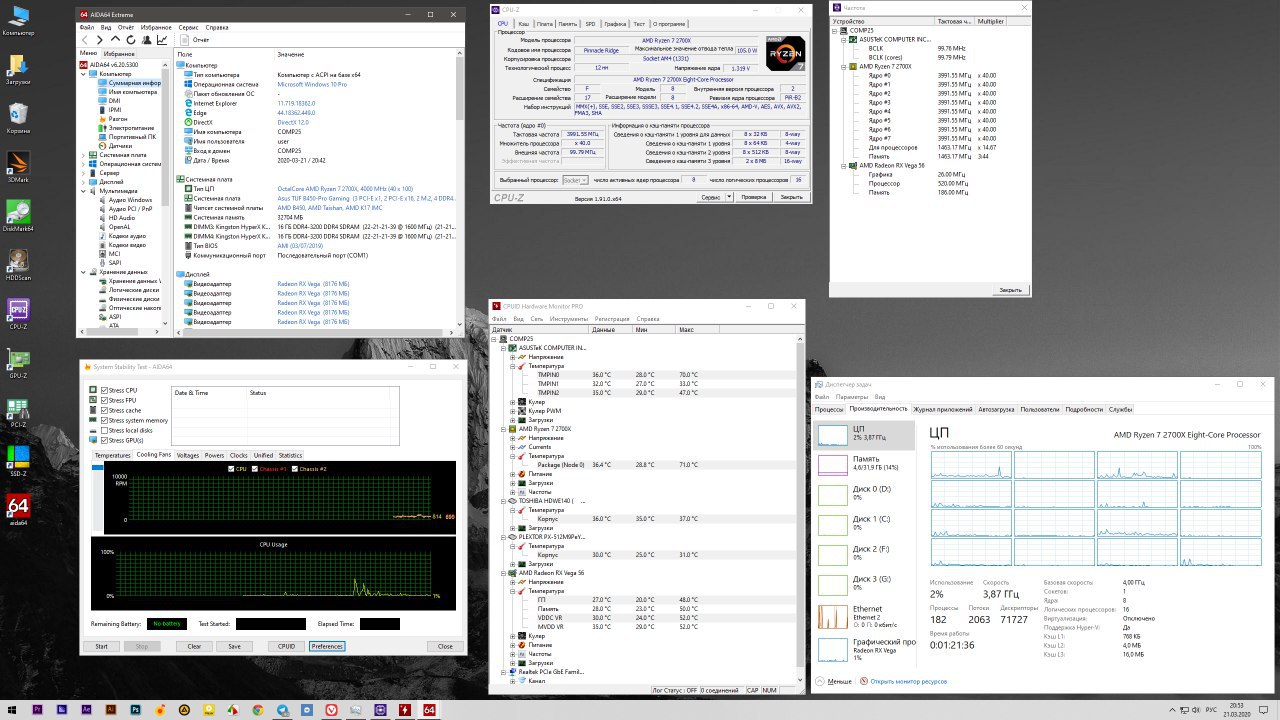Collapse the Компьютер node in AIDA64 tree
Image resolution: width=1280 pixels, height=720 pixels.
pos(83,74)
